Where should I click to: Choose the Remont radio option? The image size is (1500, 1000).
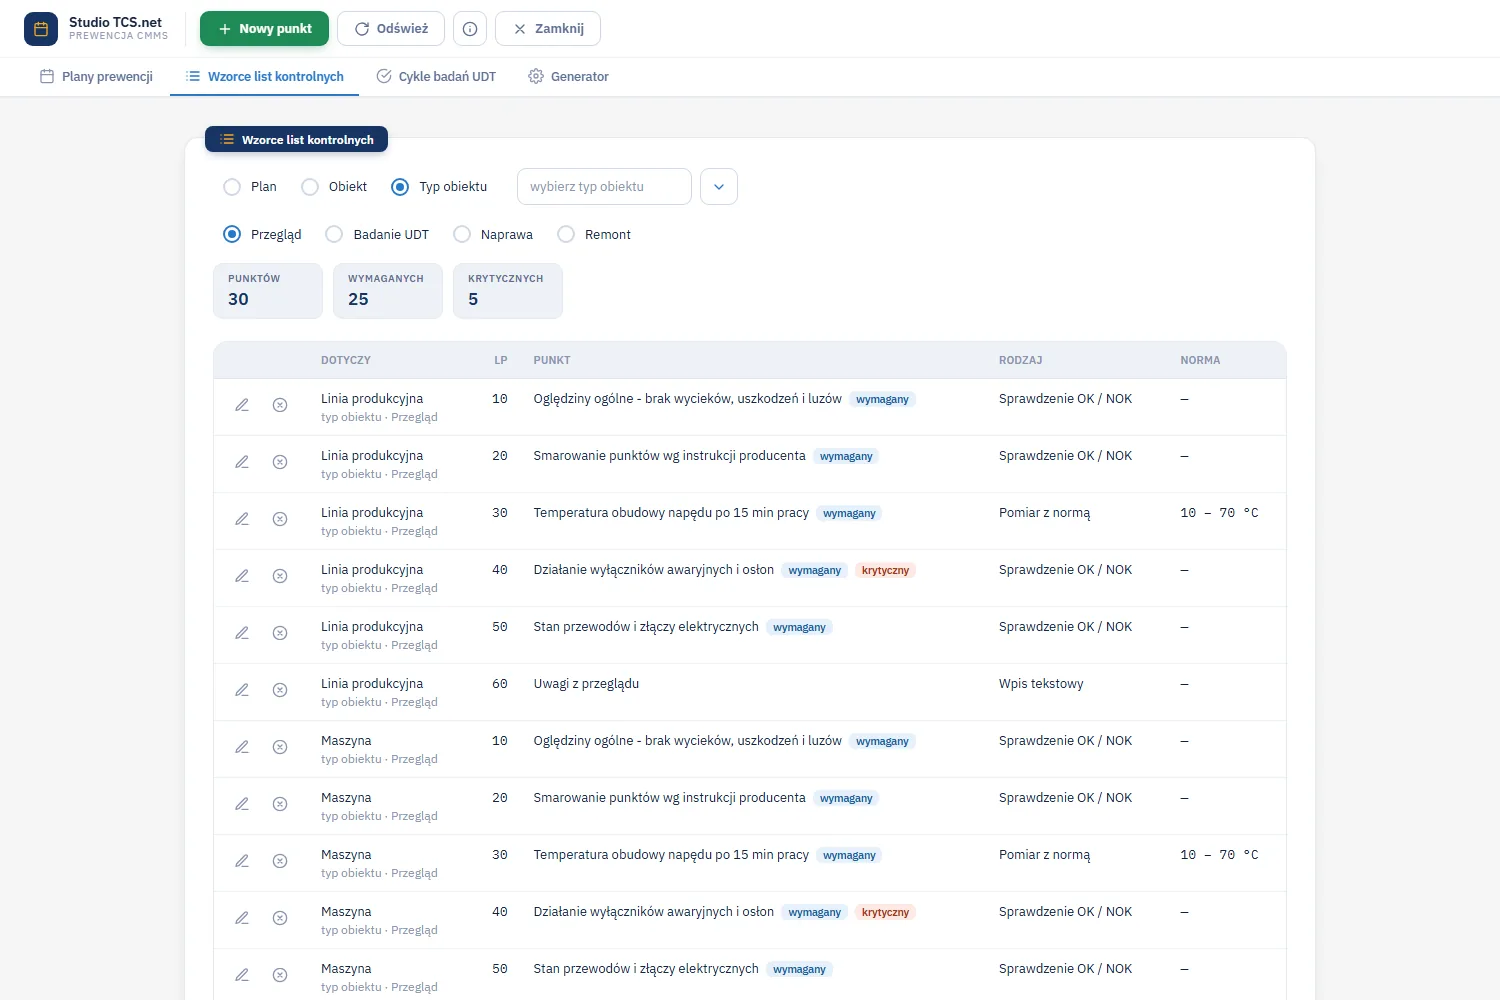click(x=566, y=234)
